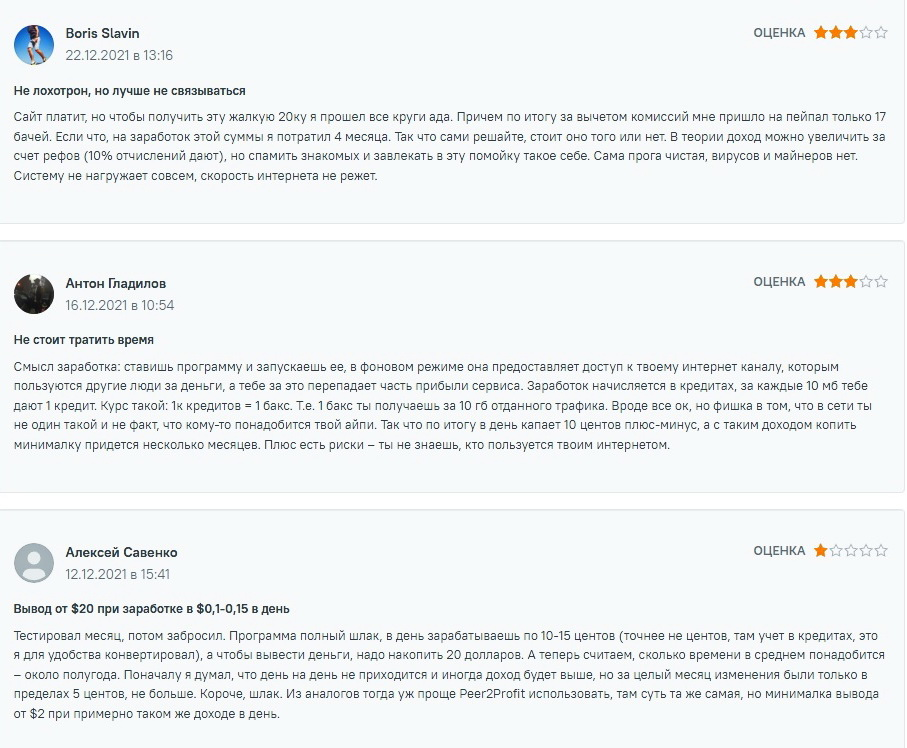Click the second empty star in Алексей Савенко's rating
Viewport: 907px width, 748px height.
click(x=850, y=550)
